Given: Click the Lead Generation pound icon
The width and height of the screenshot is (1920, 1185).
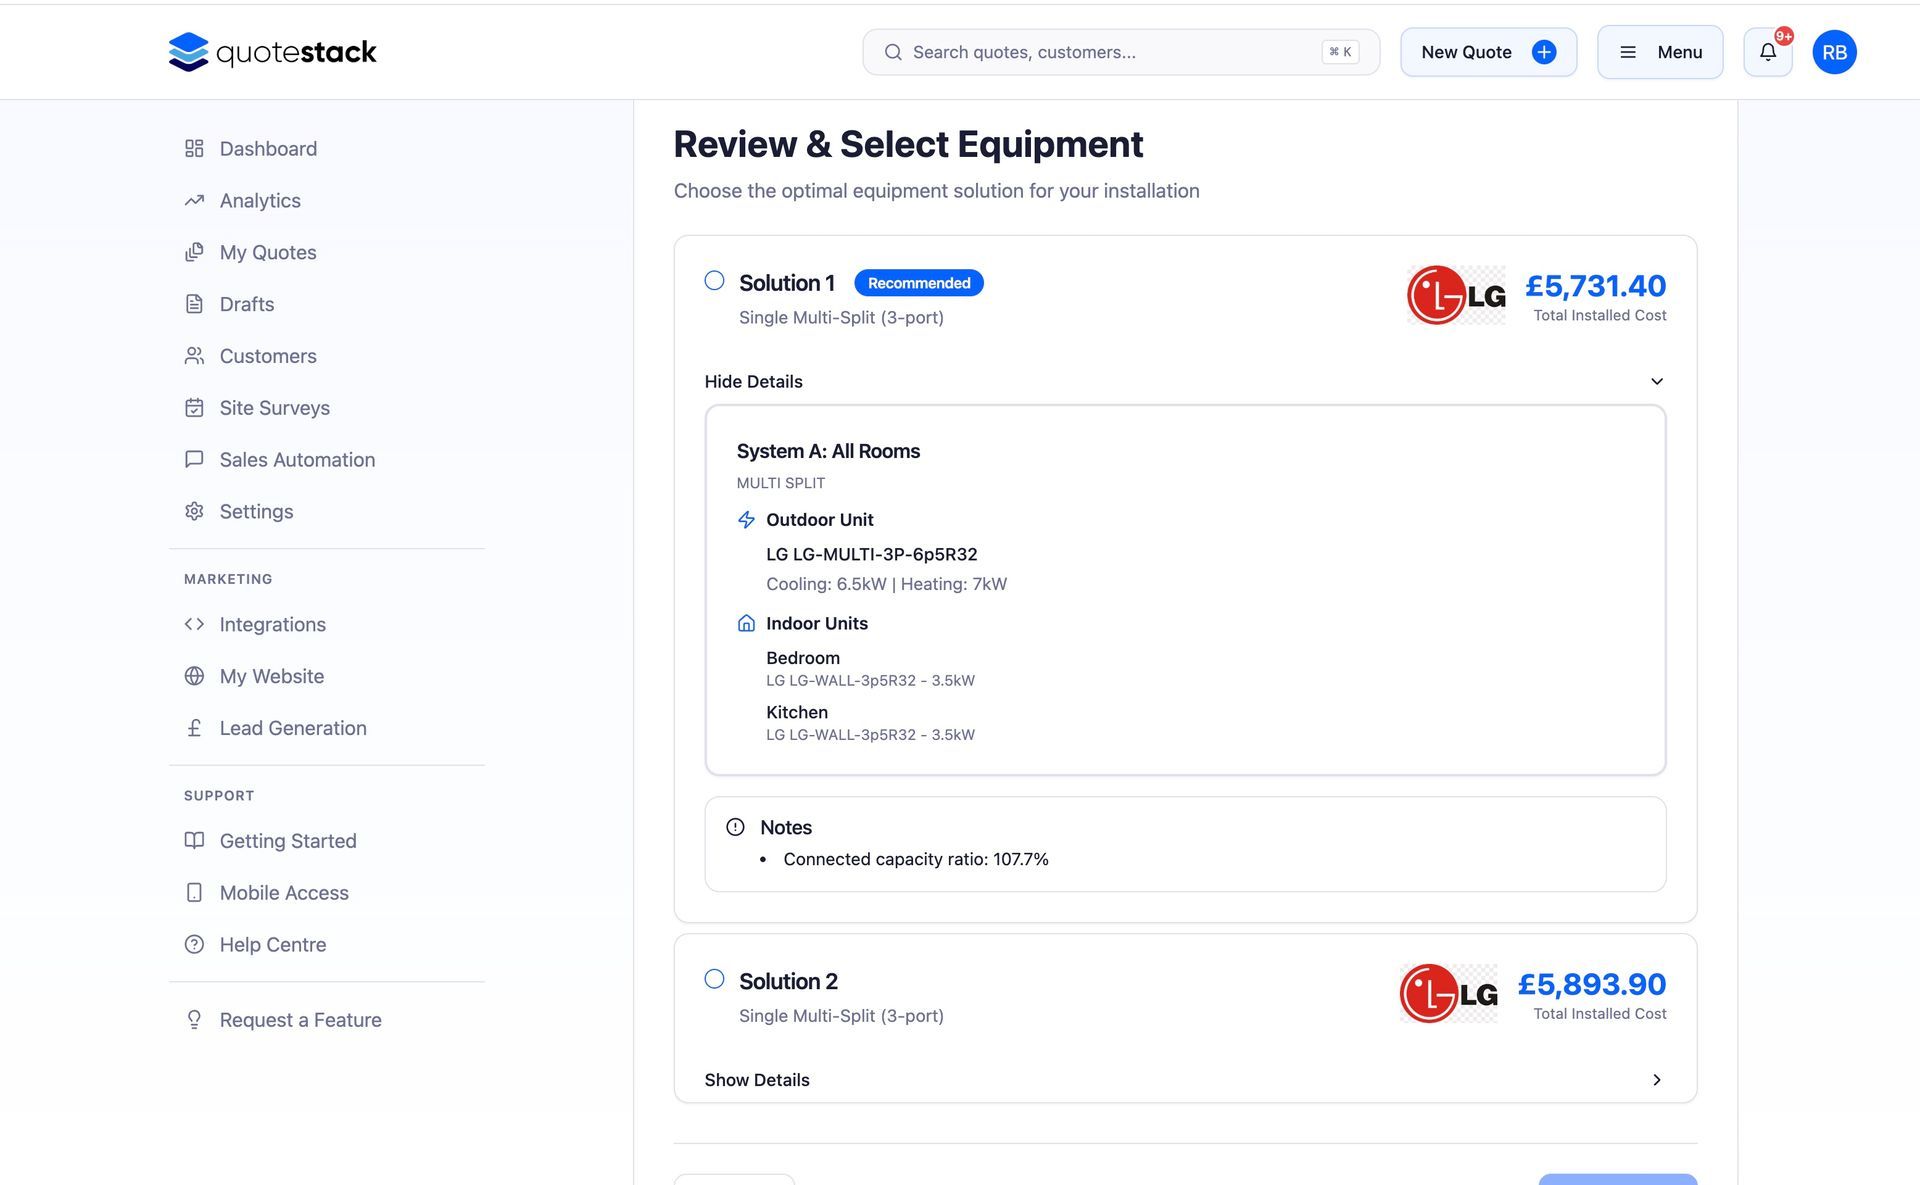Looking at the screenshot, I should 194,728.
